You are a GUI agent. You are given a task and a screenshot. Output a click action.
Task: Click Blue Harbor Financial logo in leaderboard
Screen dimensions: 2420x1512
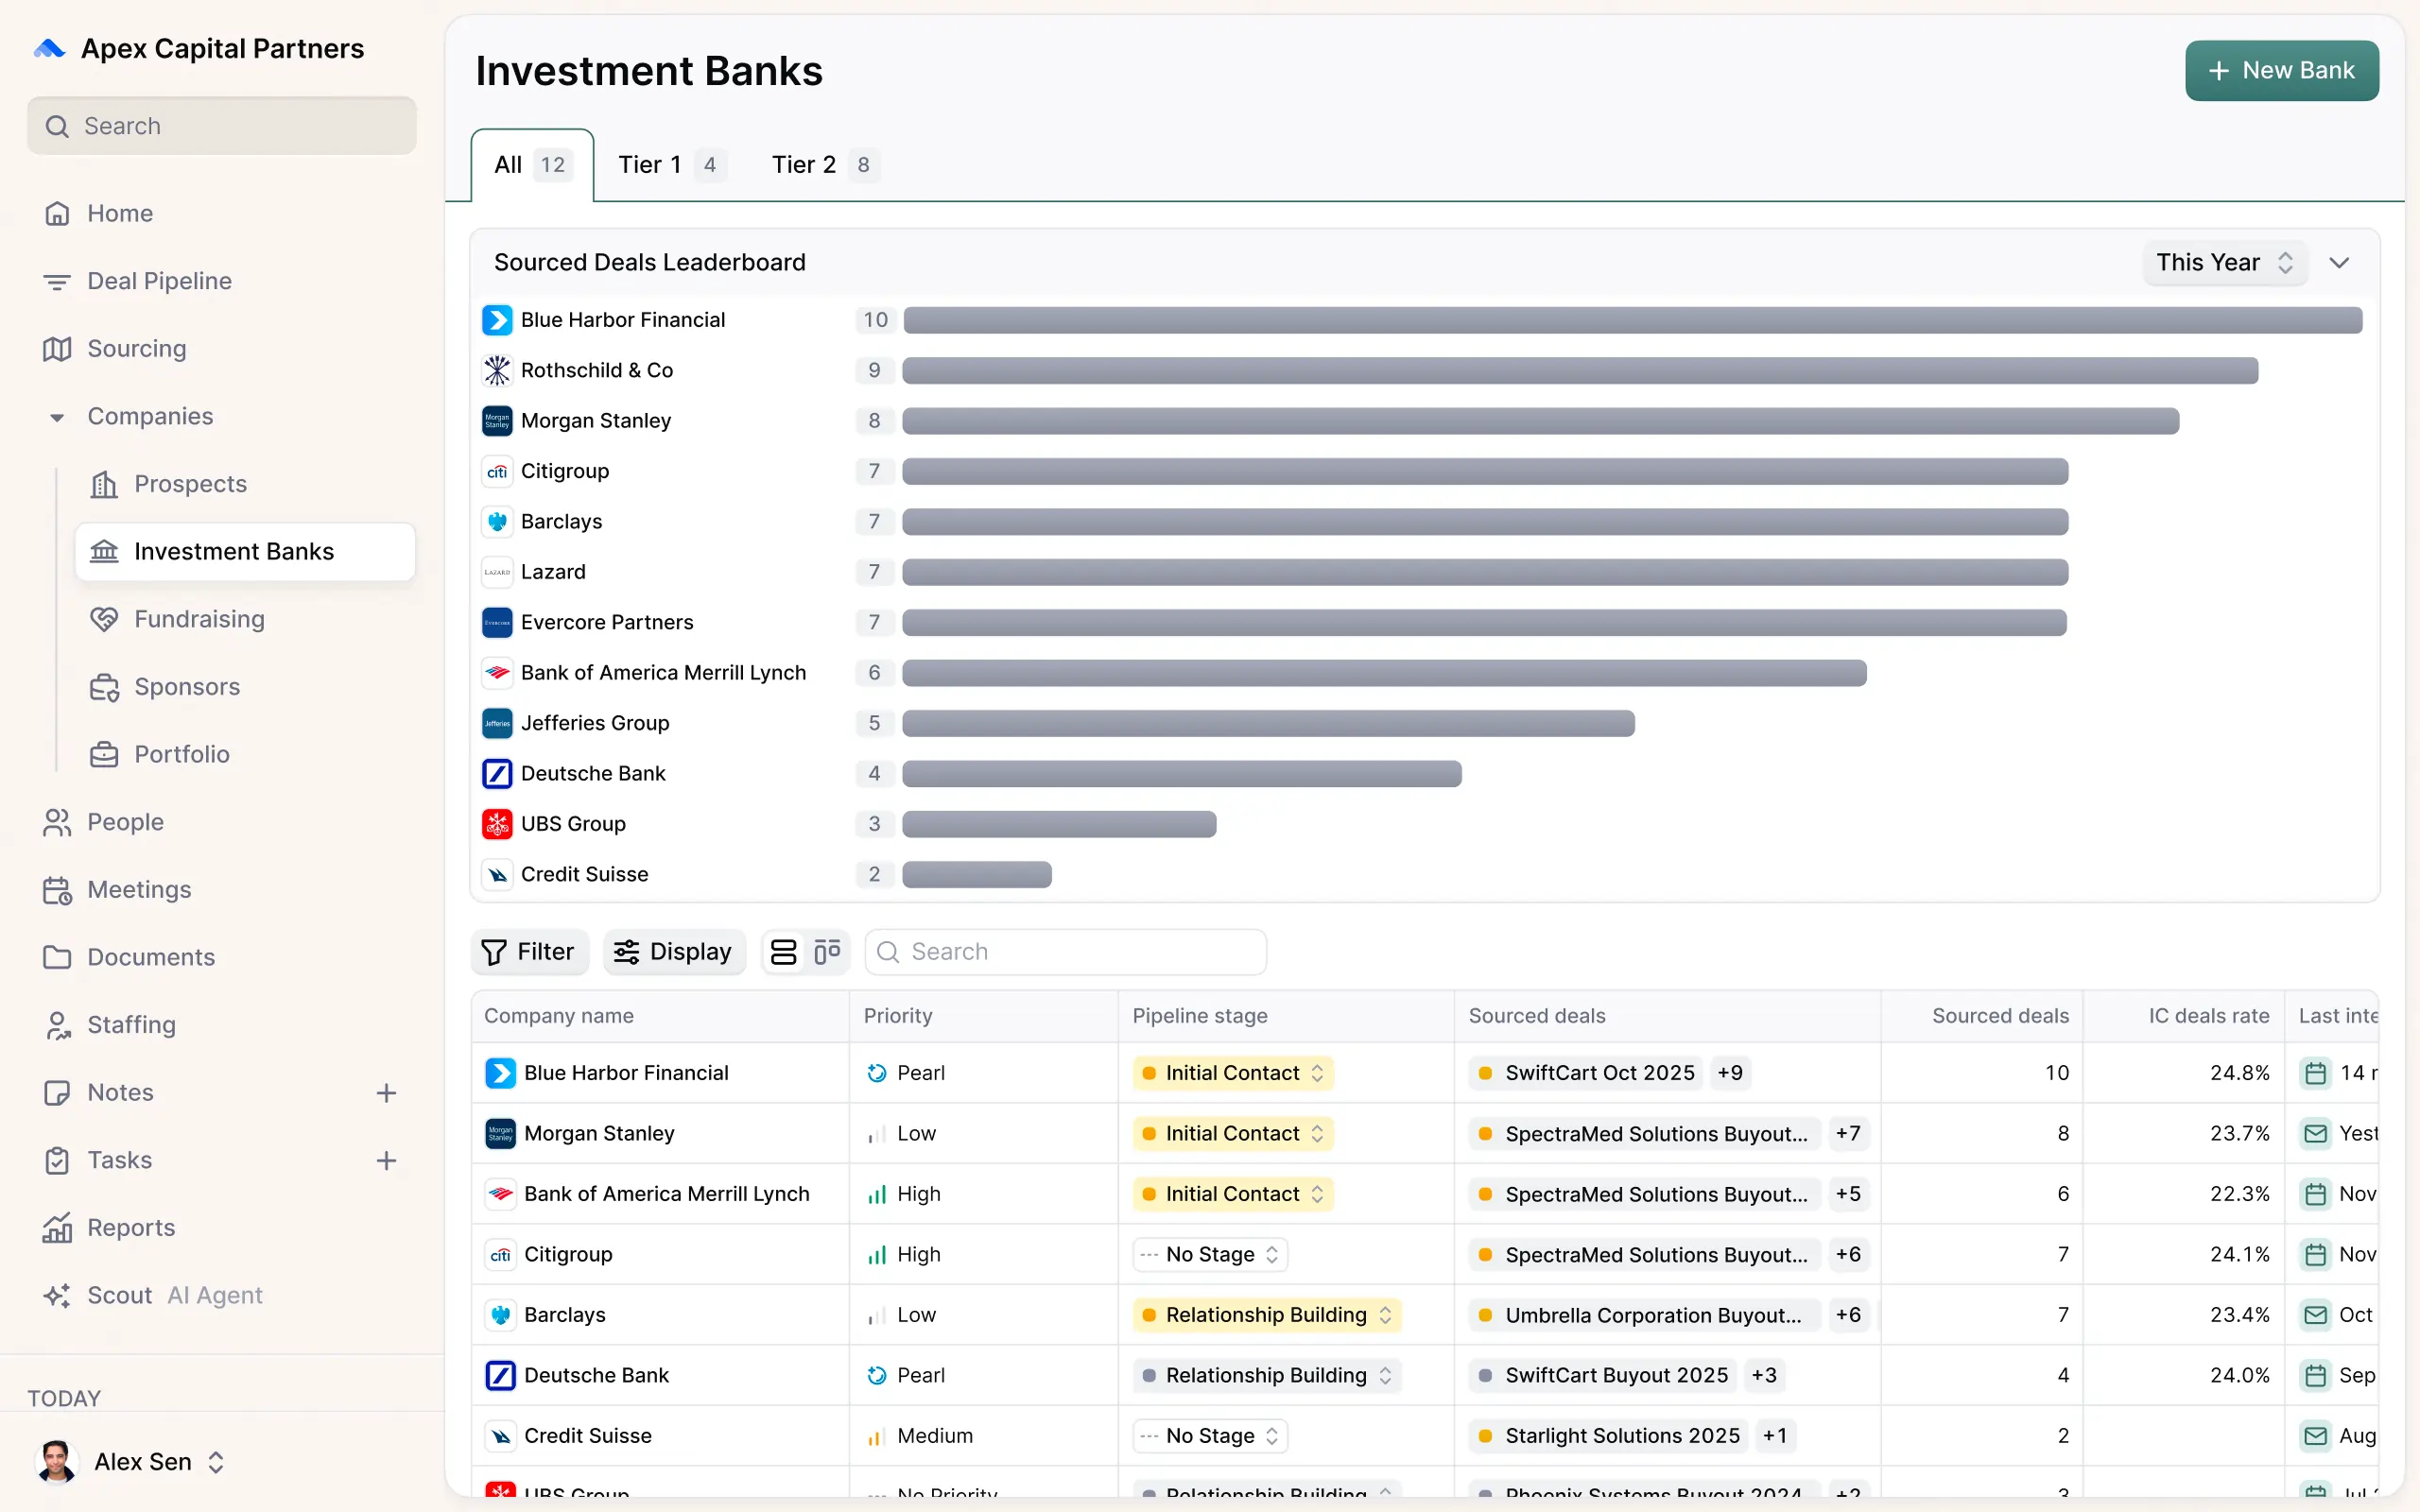tap(497, 320)
